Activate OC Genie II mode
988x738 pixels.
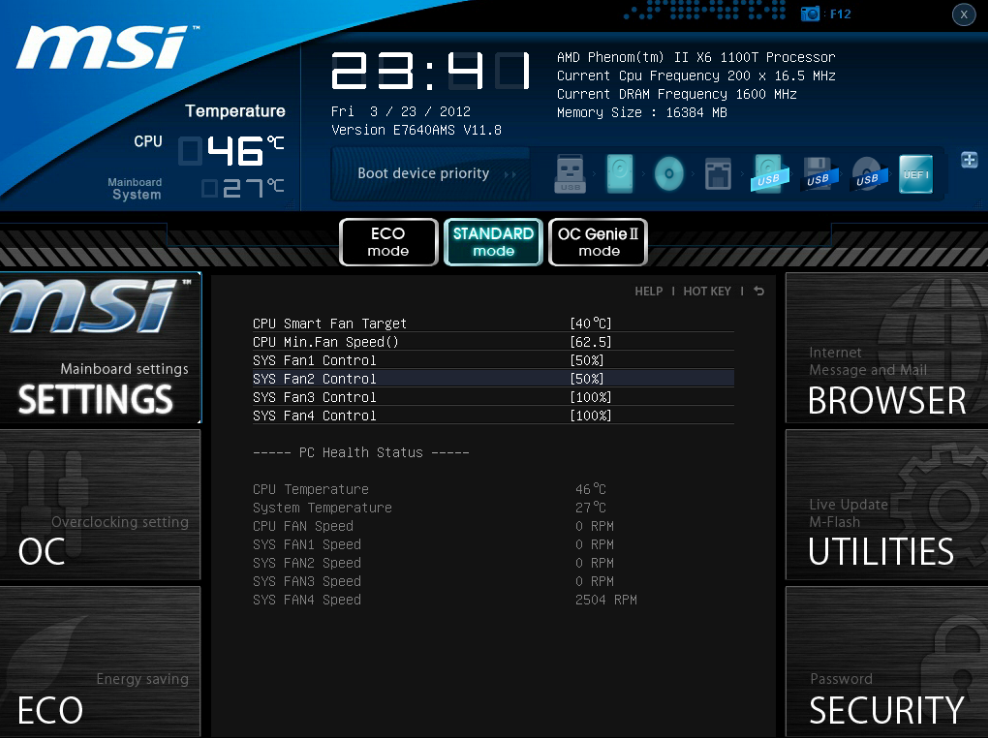tap(598, 242)
